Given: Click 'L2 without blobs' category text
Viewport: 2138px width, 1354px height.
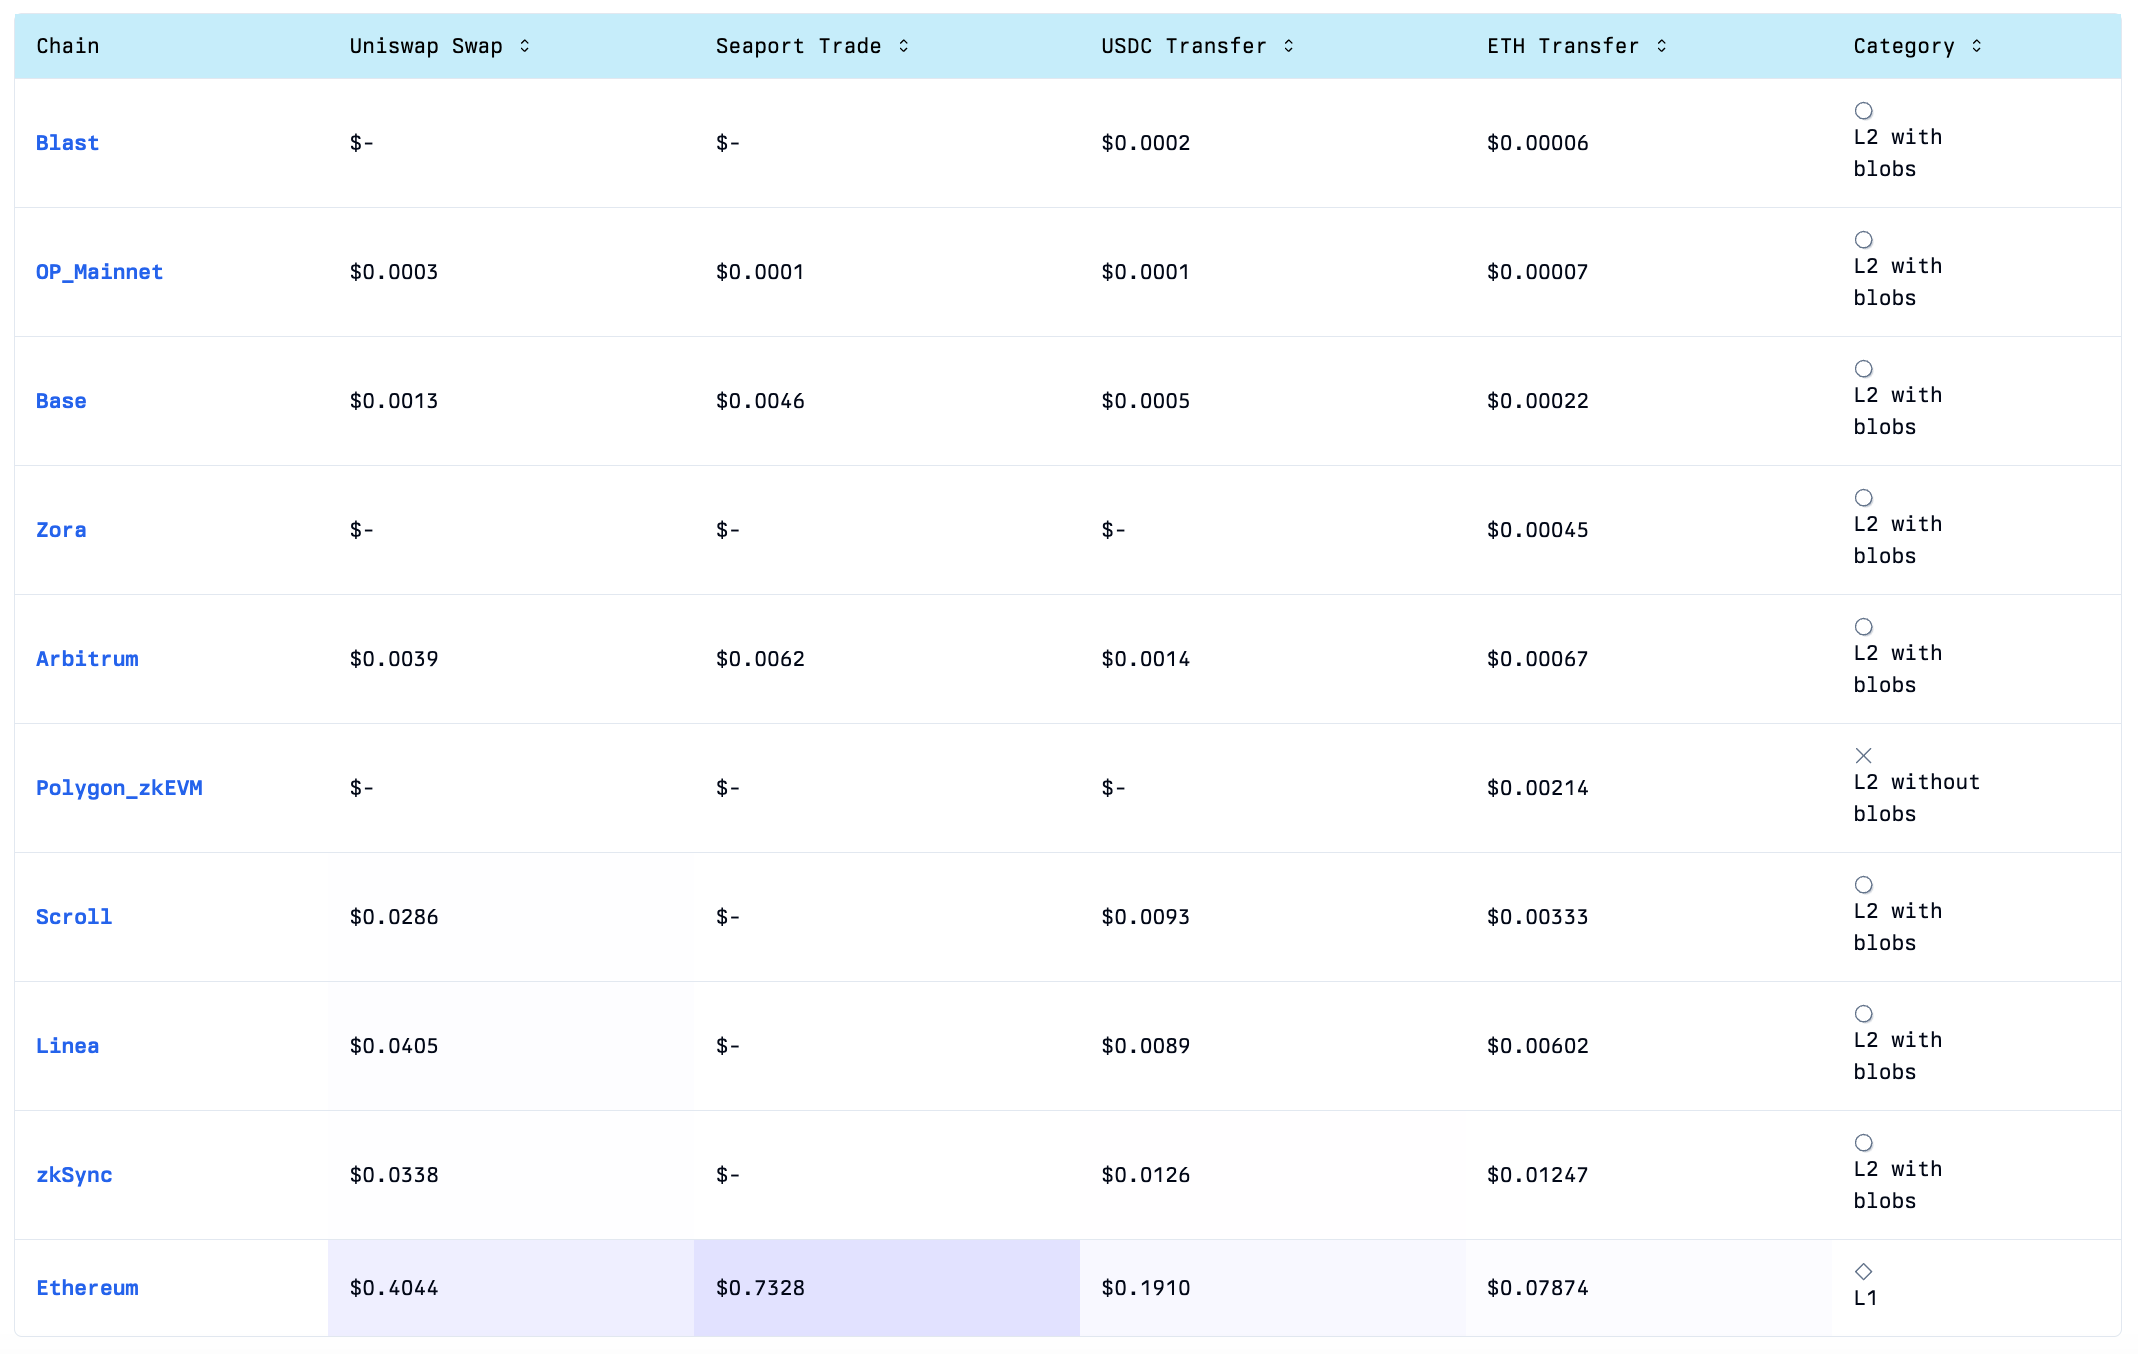Looking at the screenshot, I should click(x=1916, y=798).
